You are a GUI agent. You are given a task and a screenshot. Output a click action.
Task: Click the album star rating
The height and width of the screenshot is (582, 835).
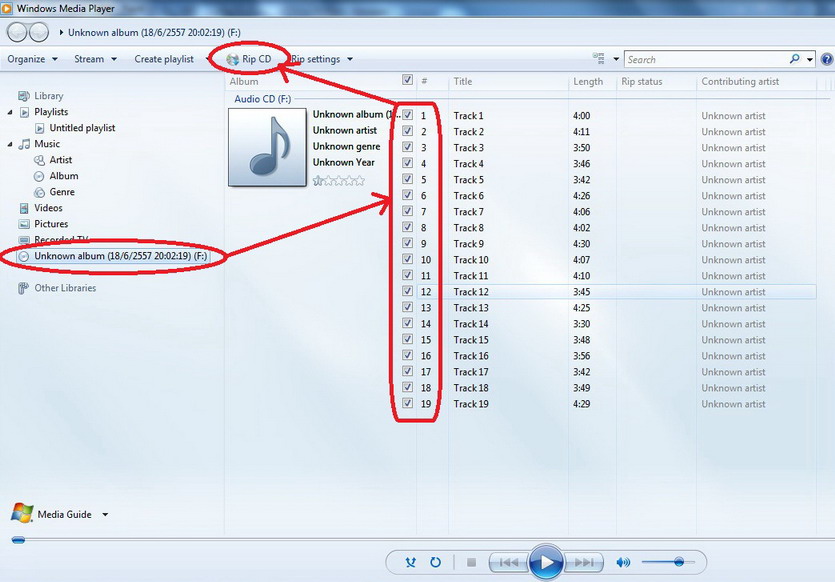[x=339, y=181]
